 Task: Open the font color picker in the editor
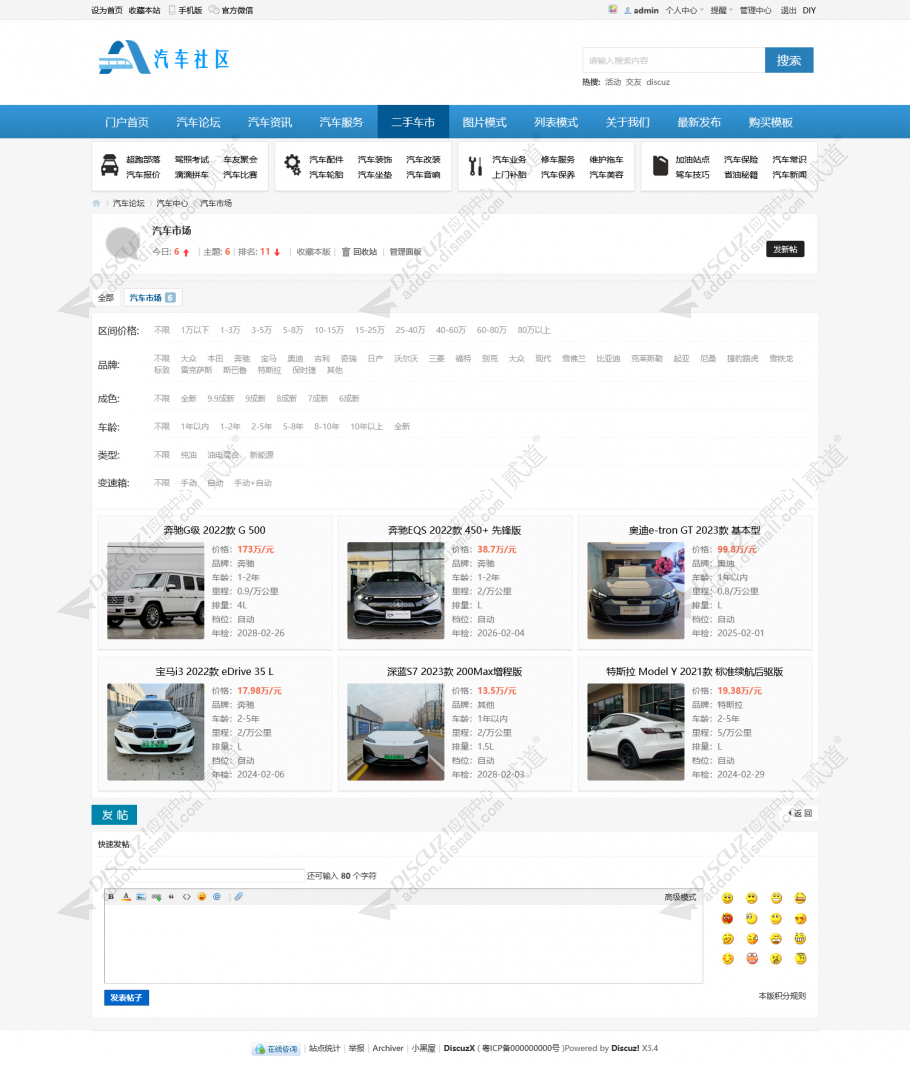[126, 897]
